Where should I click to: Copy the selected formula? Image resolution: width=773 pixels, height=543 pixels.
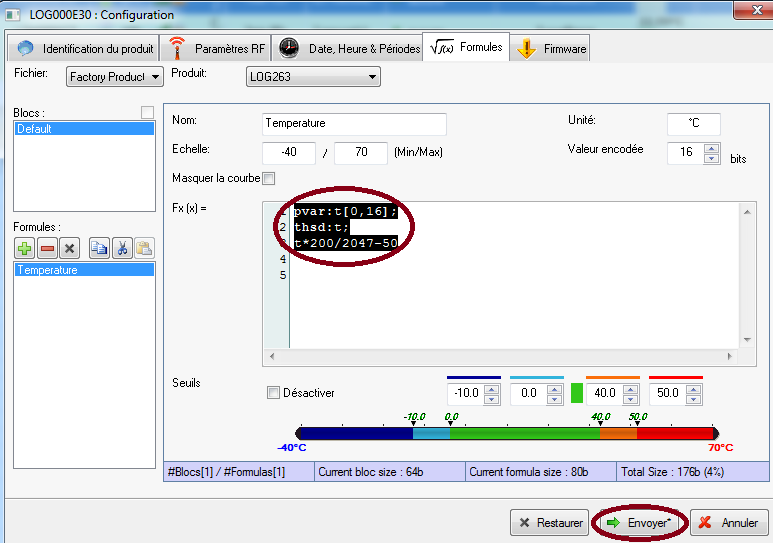pos(100,248)
